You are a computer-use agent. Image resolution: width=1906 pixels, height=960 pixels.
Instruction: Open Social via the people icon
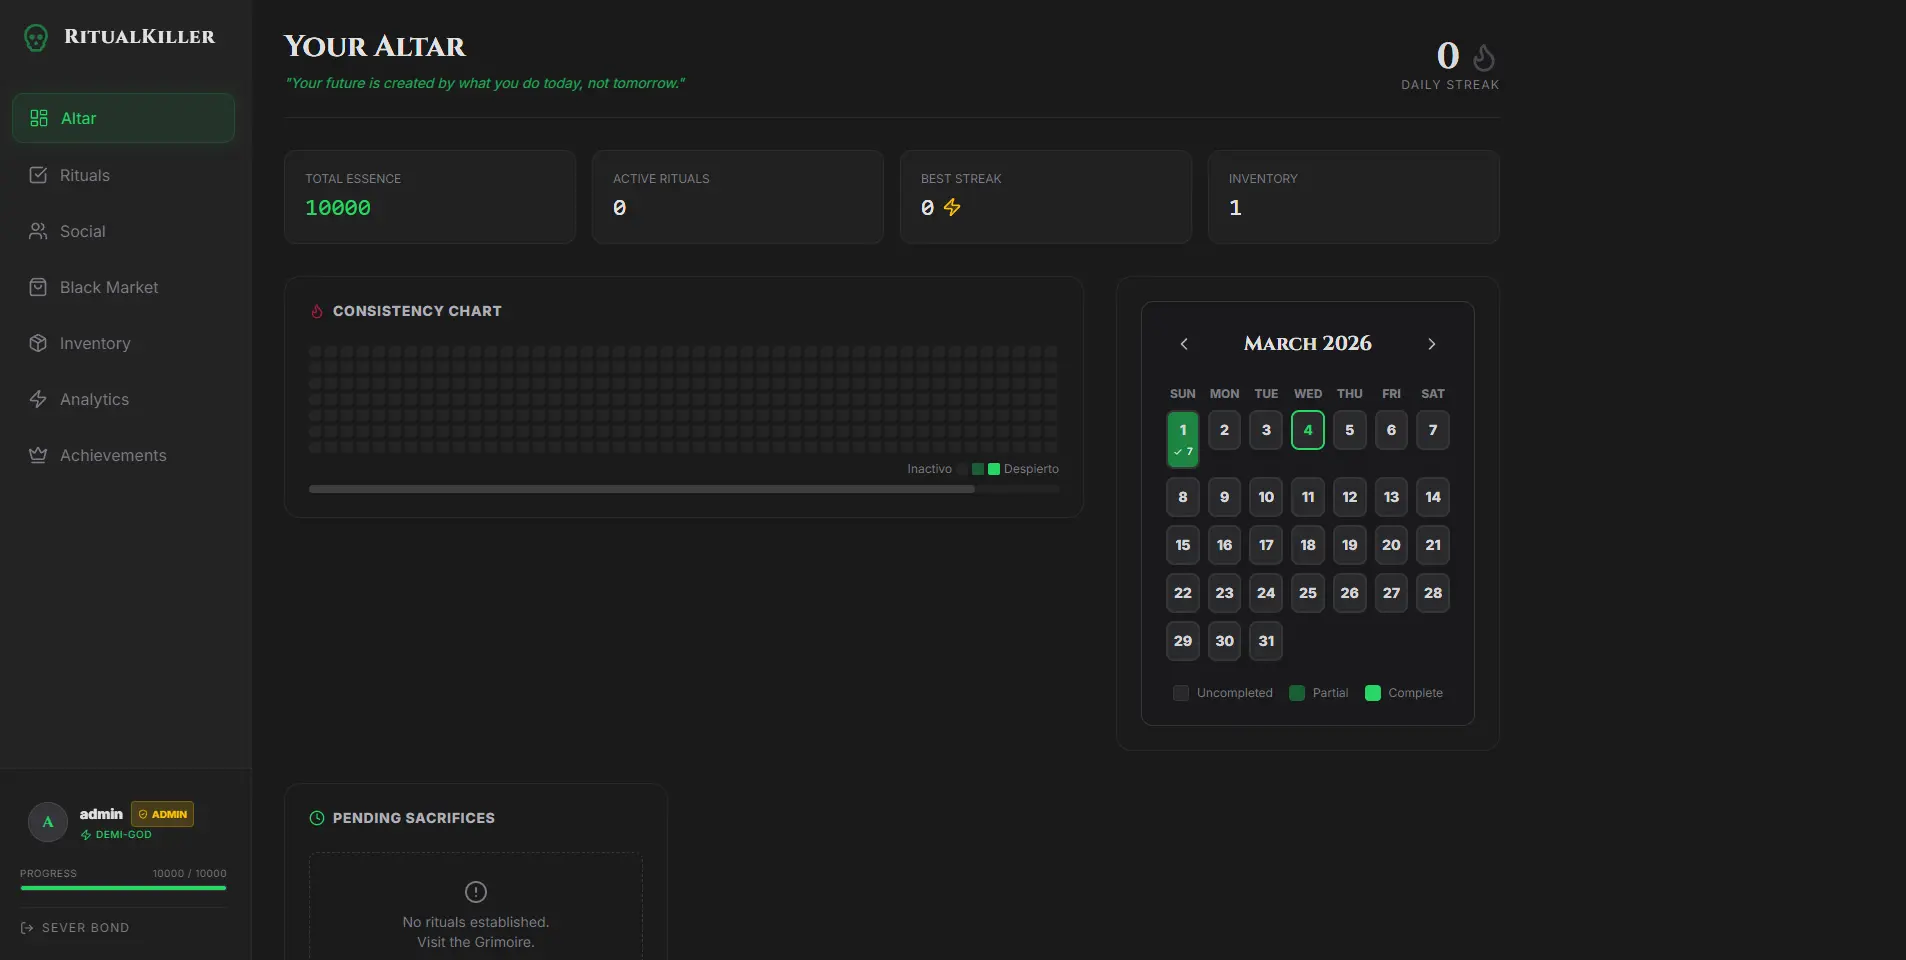pyautogui.click(x=38, y=231)
